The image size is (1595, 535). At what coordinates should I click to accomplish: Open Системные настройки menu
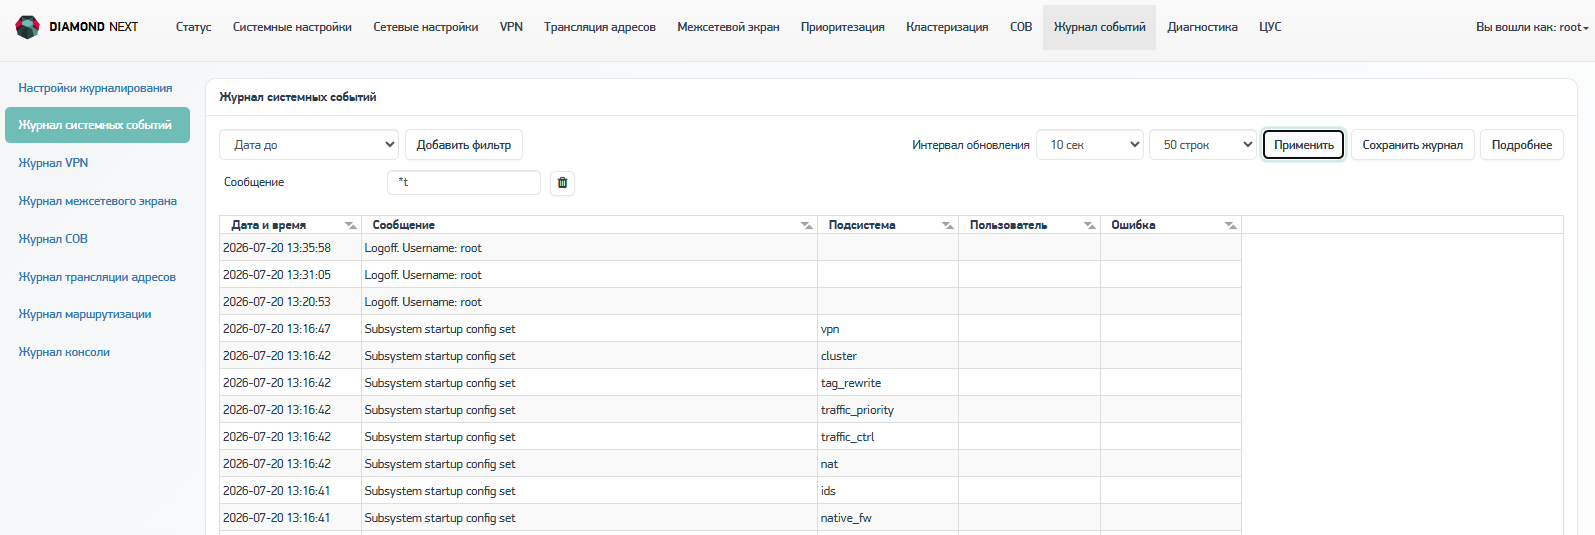(292, 27)
